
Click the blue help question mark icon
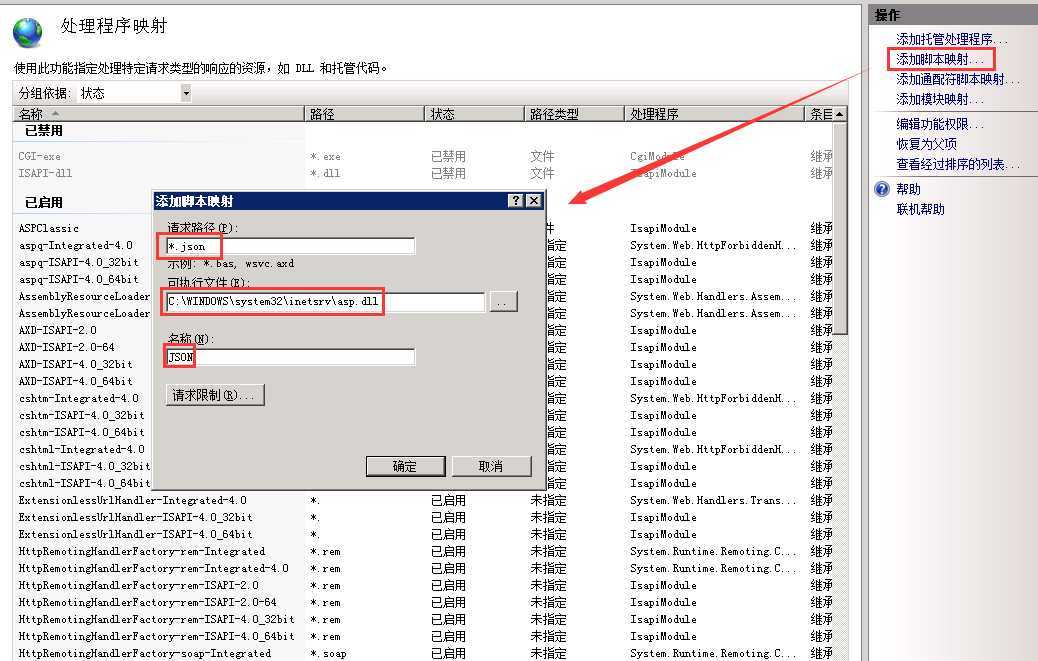click(882, 190)
